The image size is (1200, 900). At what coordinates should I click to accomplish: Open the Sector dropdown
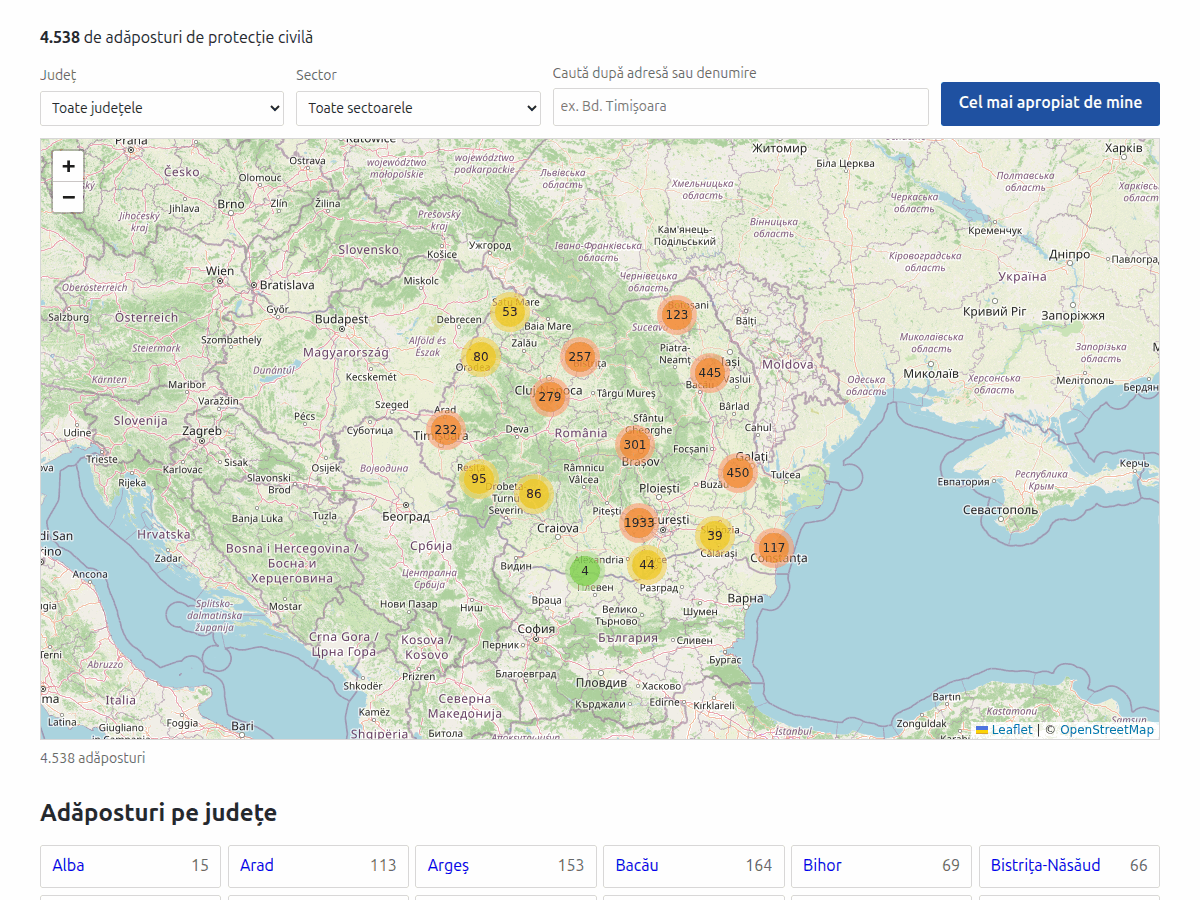418,108
